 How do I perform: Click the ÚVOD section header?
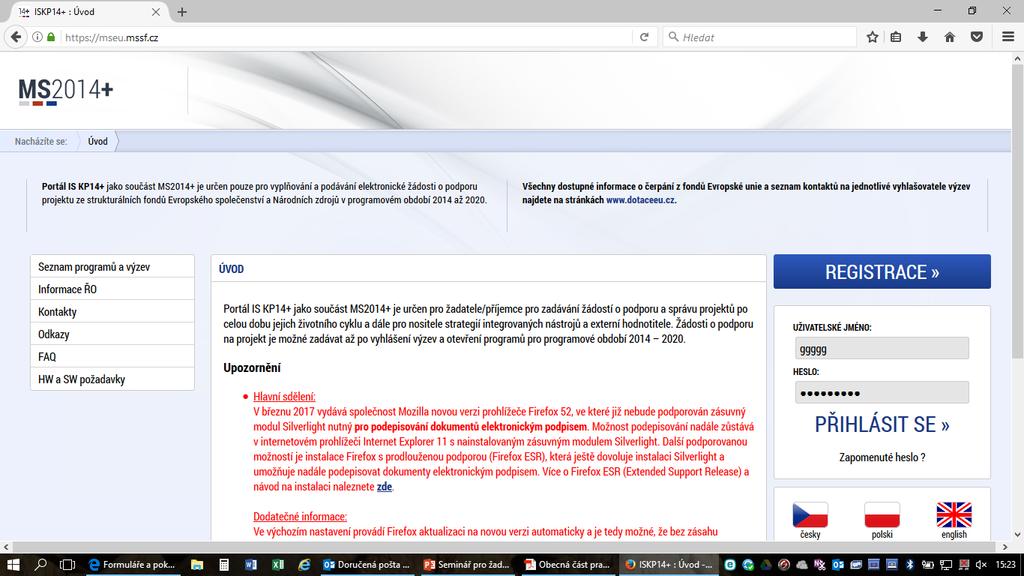(x=231, y=269)
